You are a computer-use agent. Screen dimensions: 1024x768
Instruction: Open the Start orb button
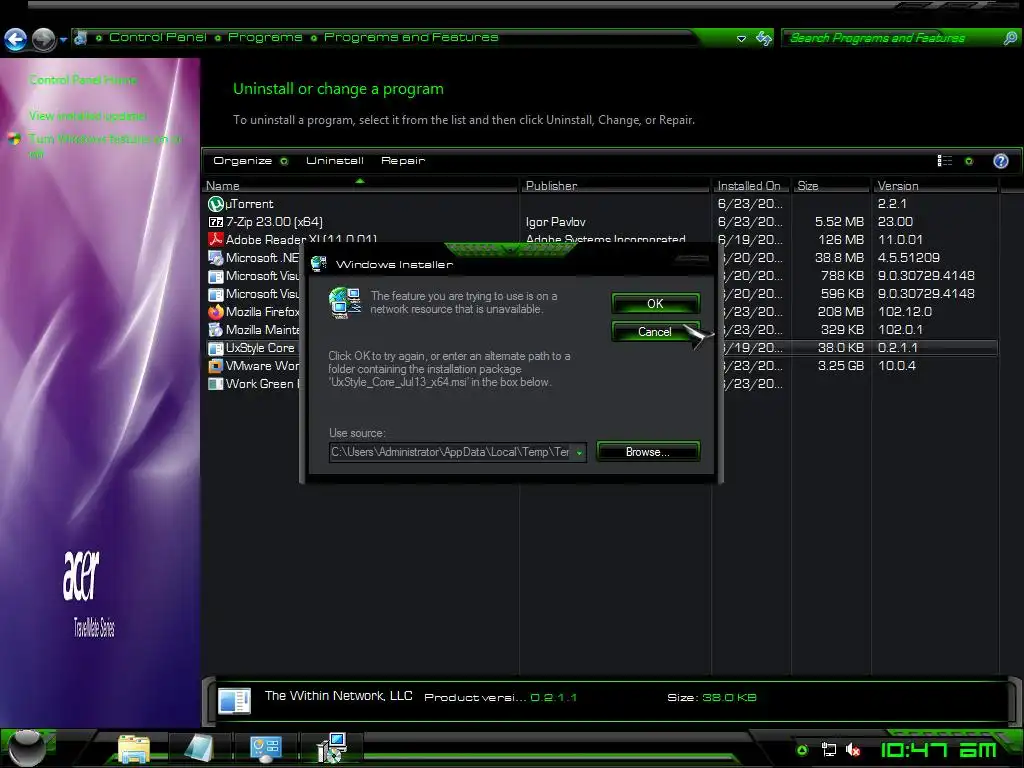[26, 748]
